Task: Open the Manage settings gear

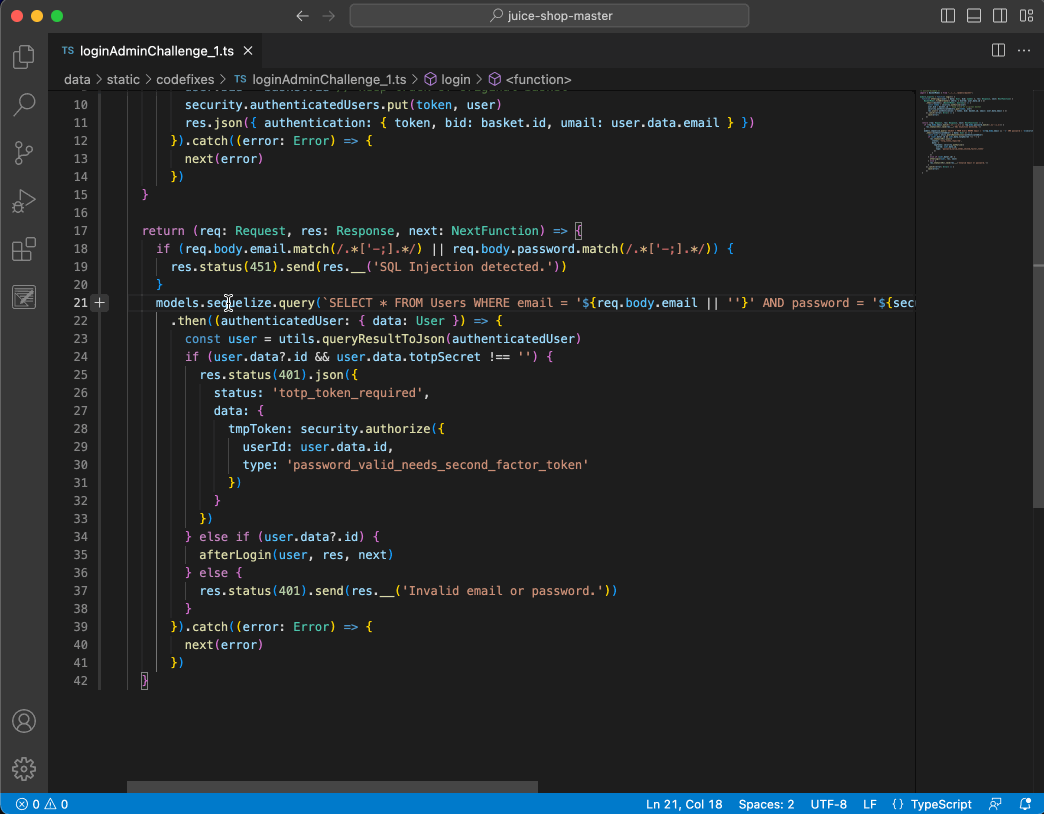Action: point(23,769)
